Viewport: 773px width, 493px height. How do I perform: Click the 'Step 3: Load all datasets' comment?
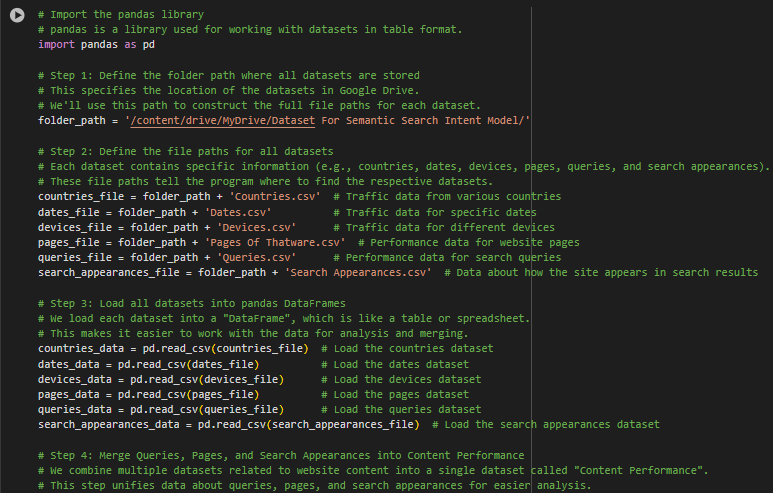[192, 303]
